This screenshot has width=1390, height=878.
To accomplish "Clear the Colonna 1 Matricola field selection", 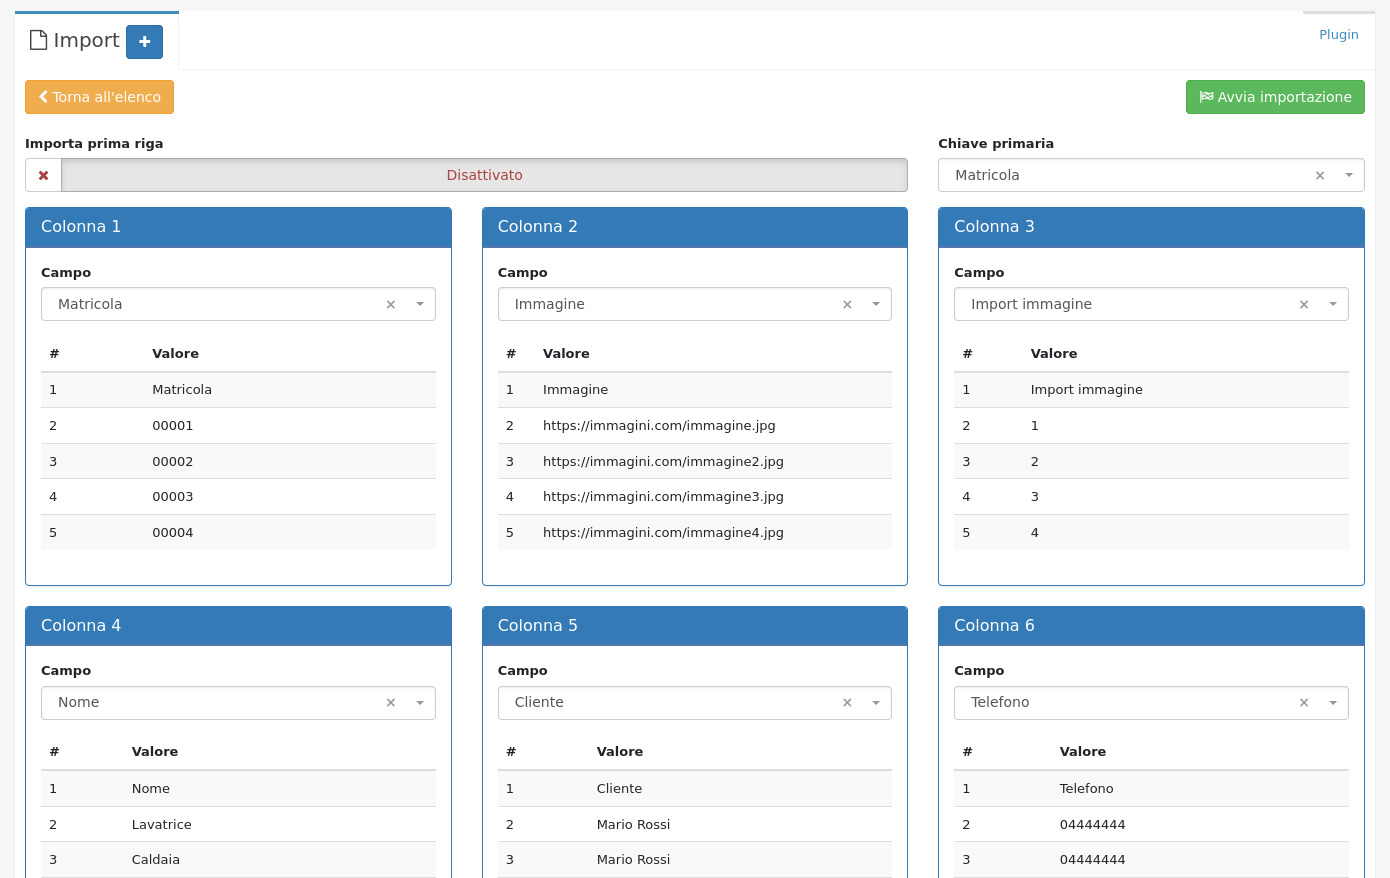I will pos(391,305).
